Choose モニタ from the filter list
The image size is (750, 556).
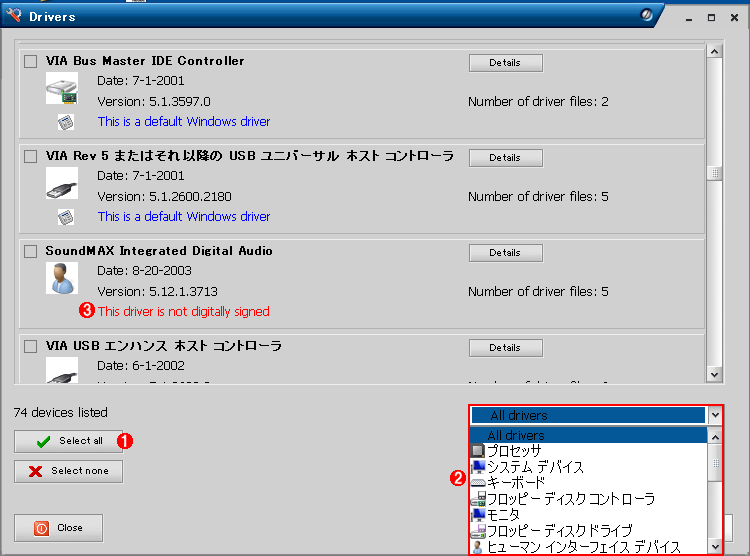(x=588, y=514)
